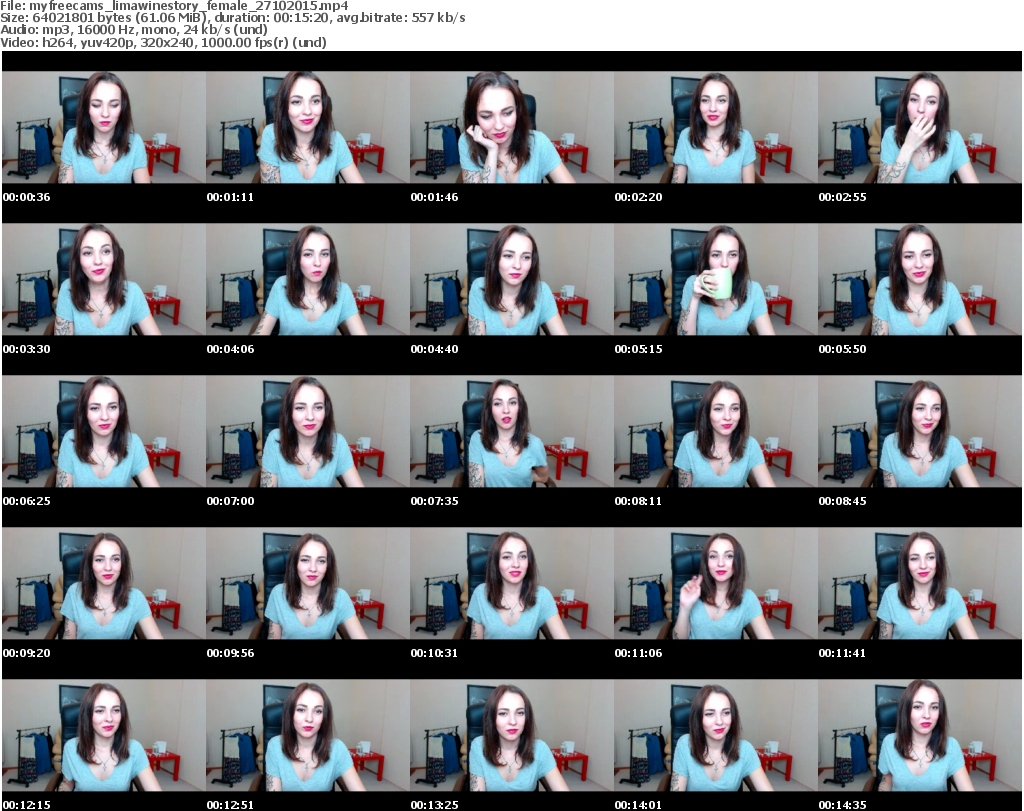The height and width of the screenshot is (811, 1024).
Task: Click the timestamp label 00:02:55
Action: (842, 197)
